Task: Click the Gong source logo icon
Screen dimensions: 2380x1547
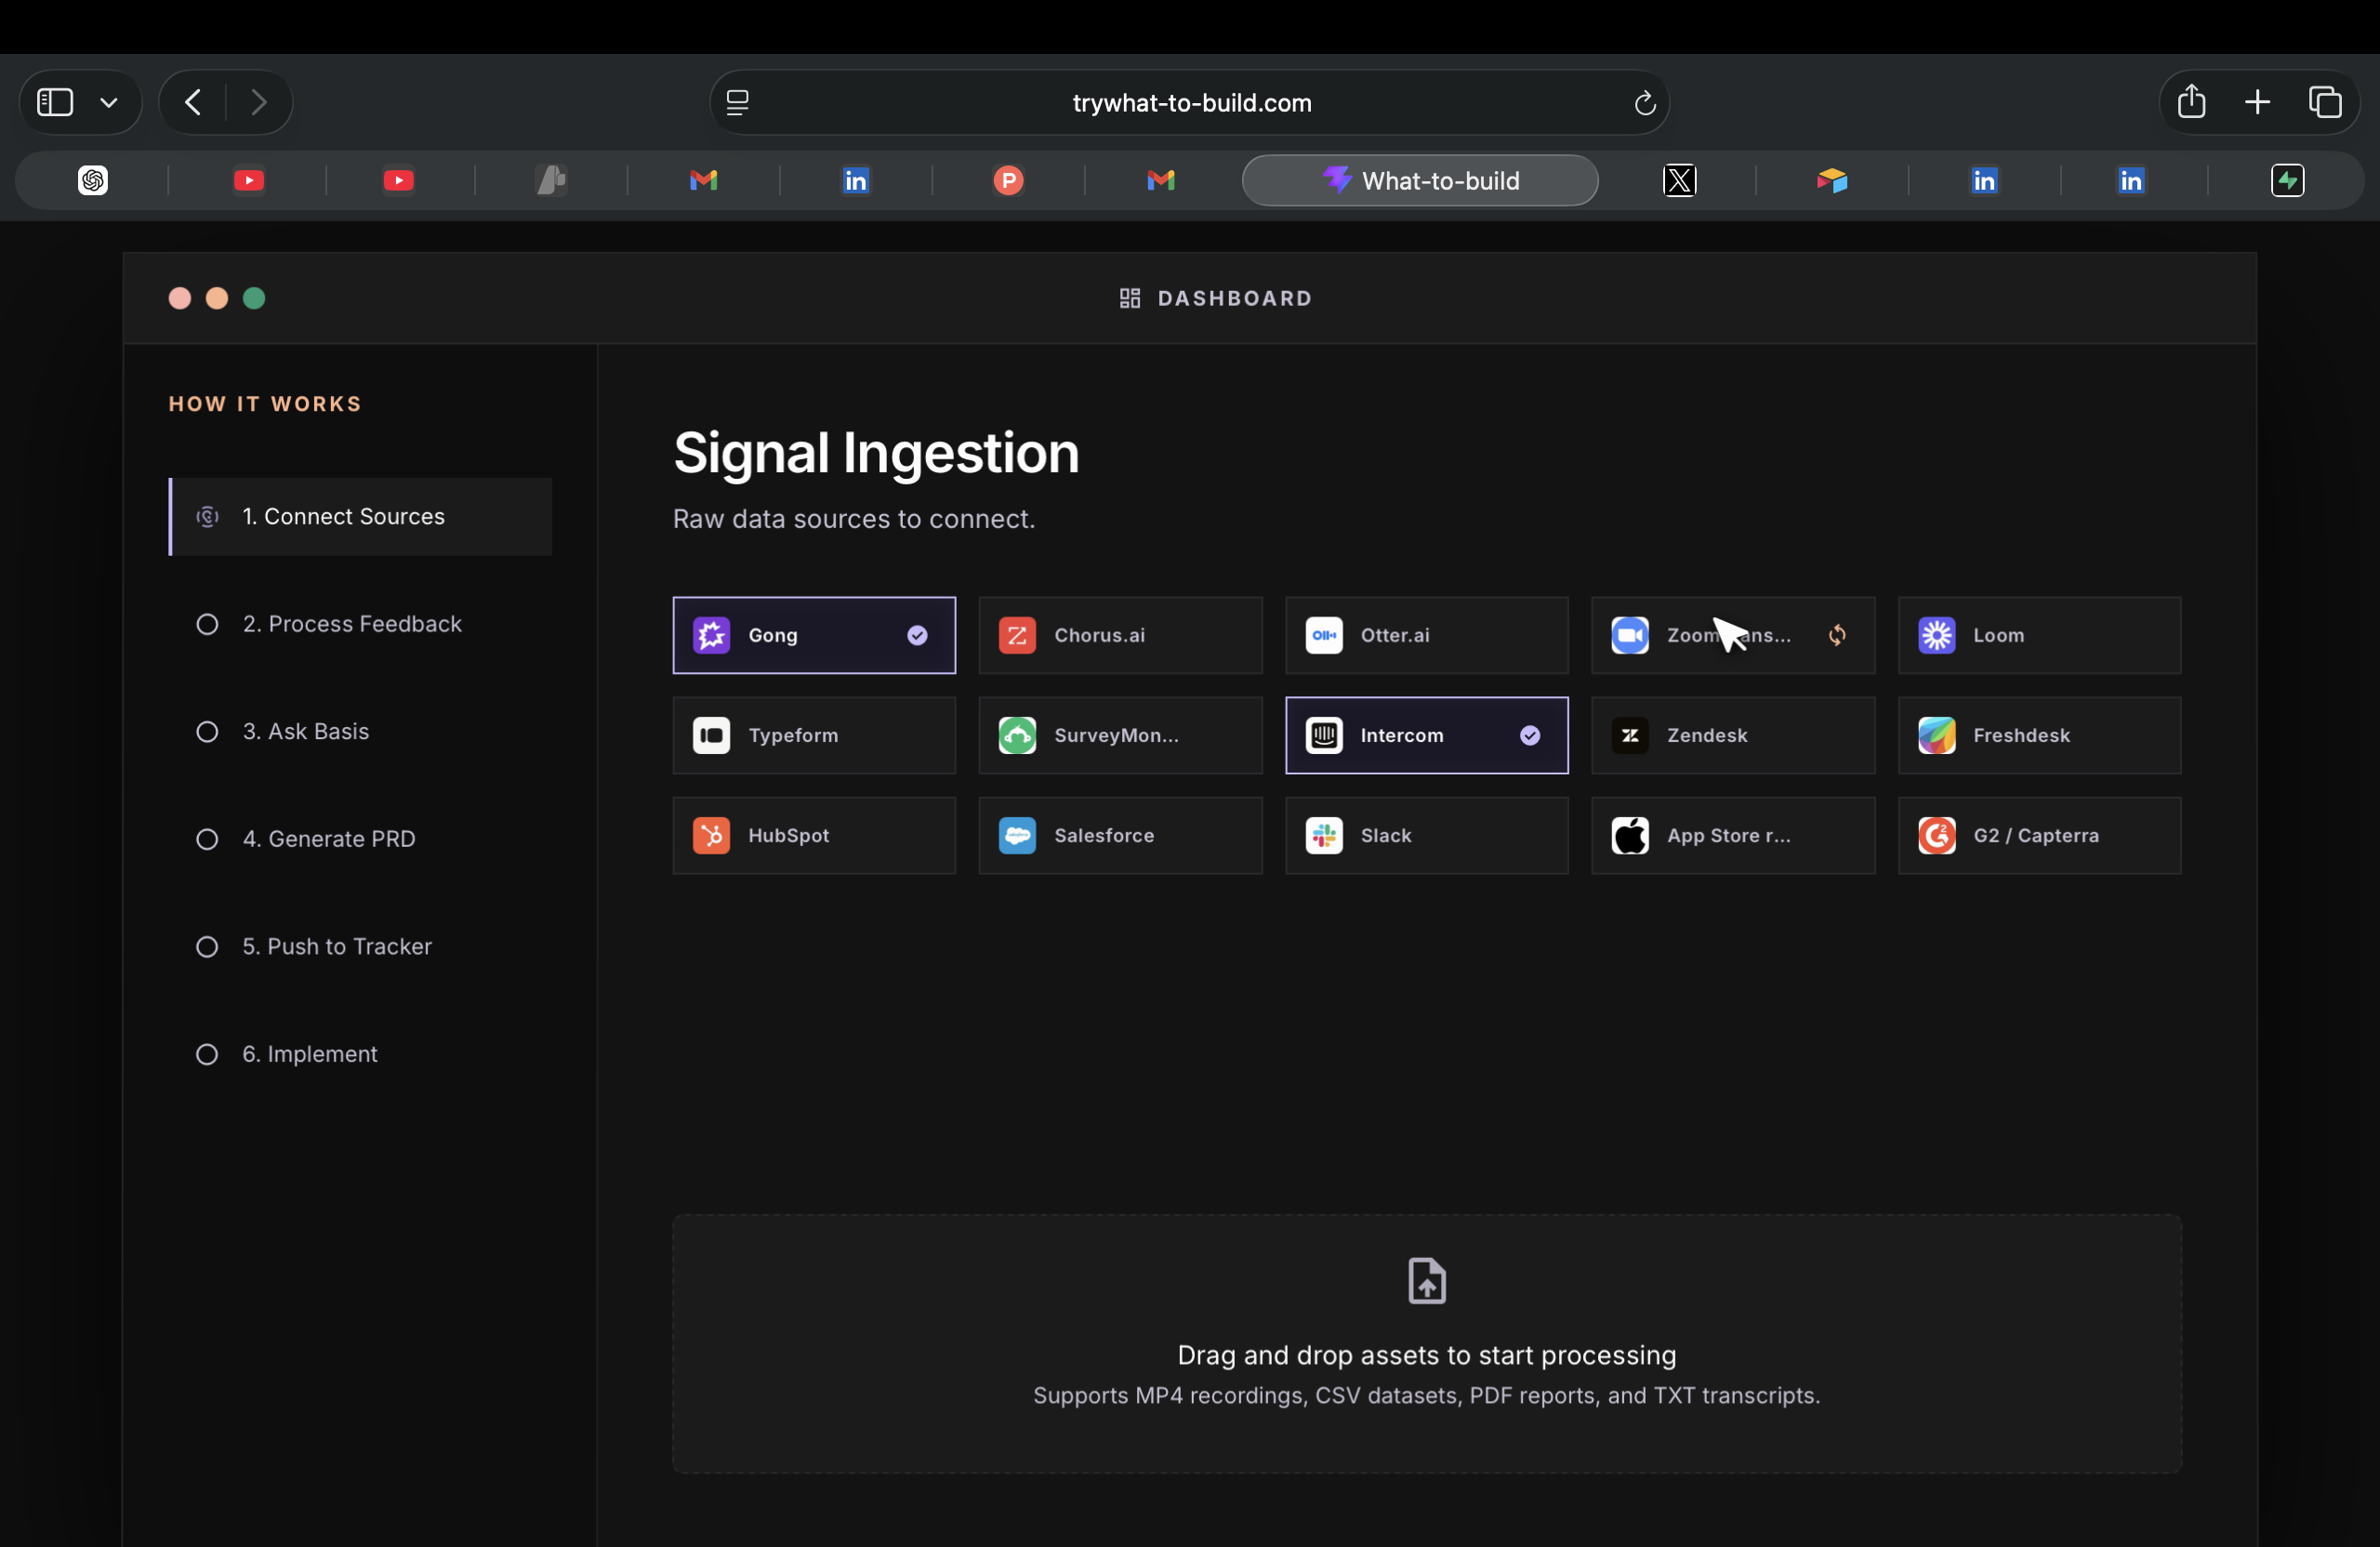Action: tap(711, 635)
